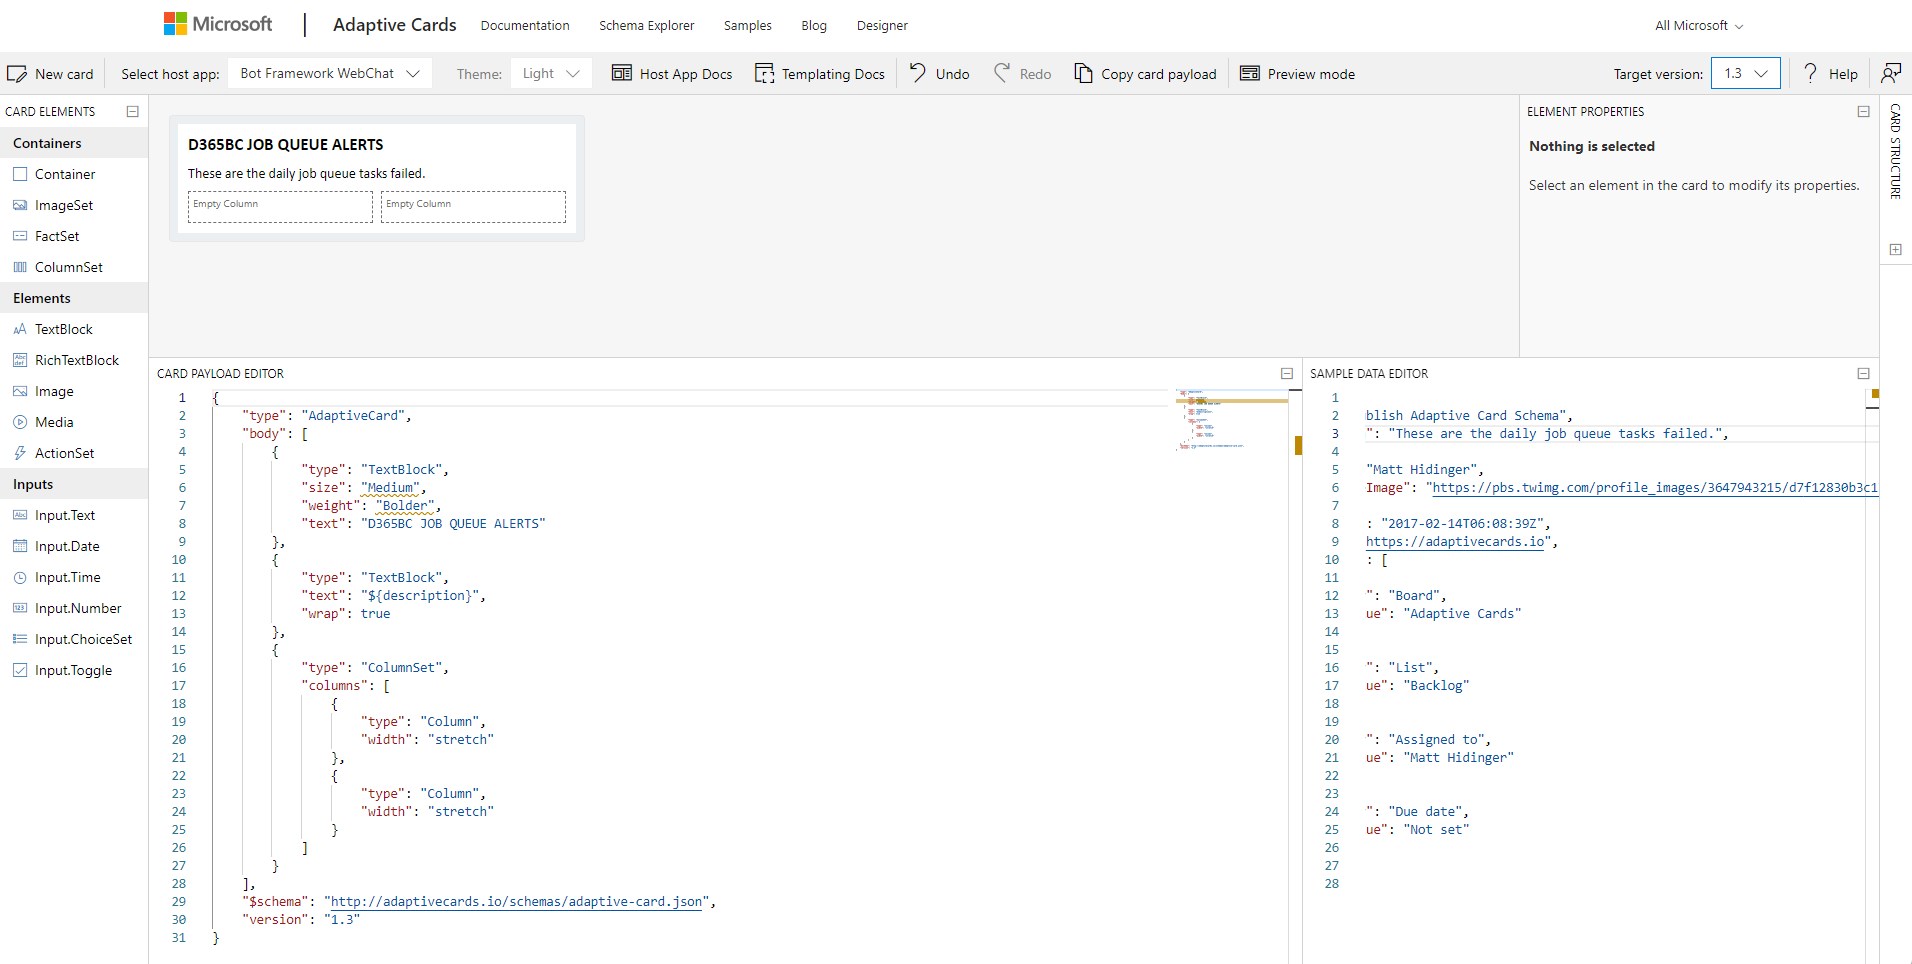1912x964 pixels.
Task: Click the Templating Docs icon
Action: pyautogui.click(x=764, y=74)
